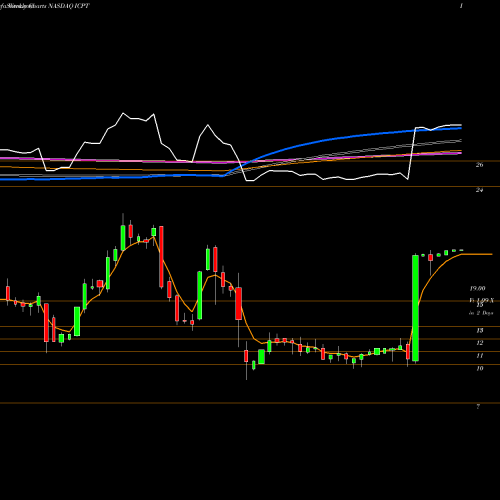Select the tall green breakout candlestick
500x500 pixels.
click(415, 308)
